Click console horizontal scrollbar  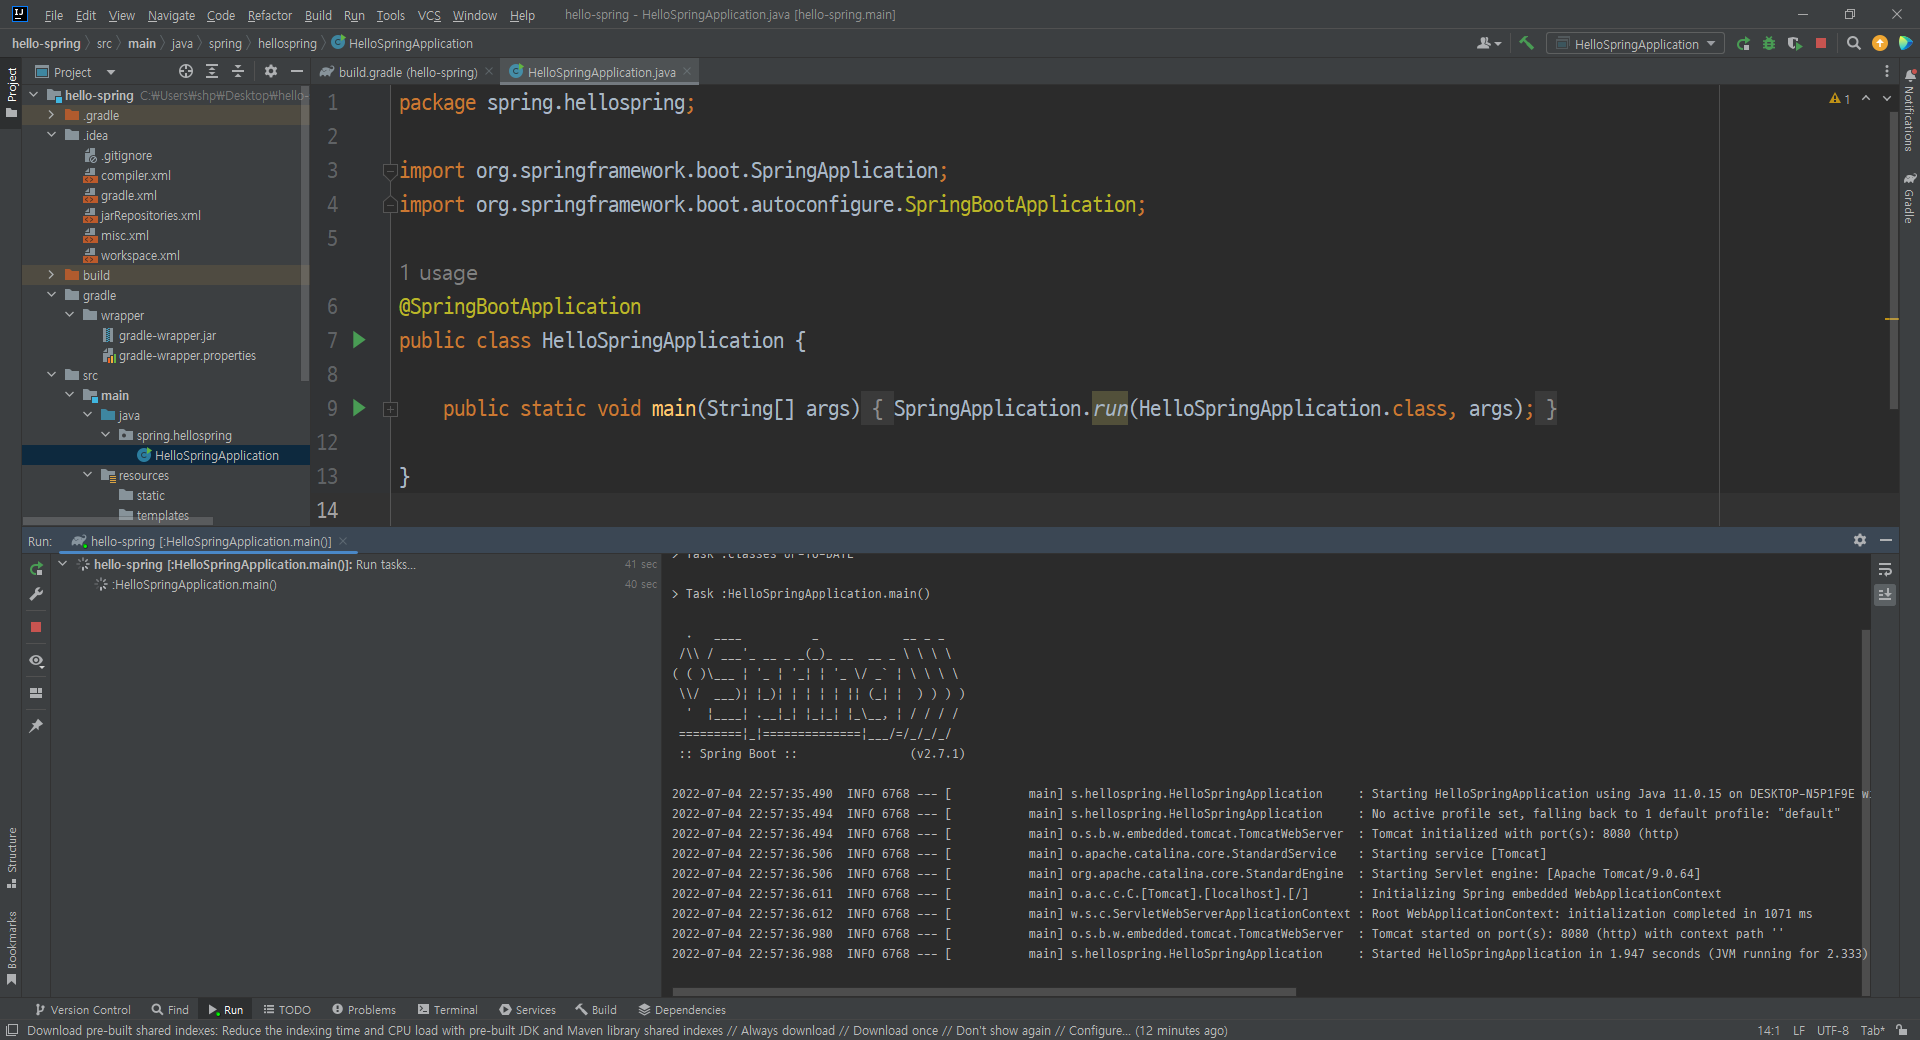tap(983, 992)
